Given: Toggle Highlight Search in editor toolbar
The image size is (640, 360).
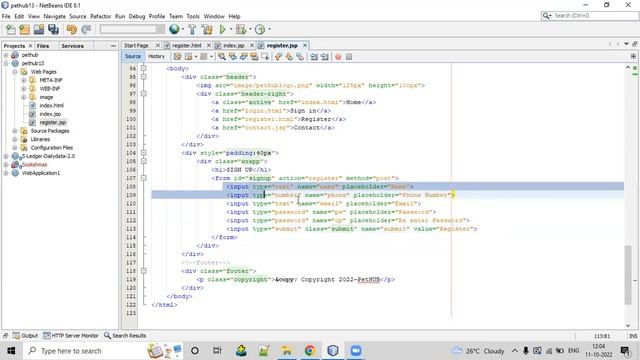Looking at the screenshot, I should coord(254,57).
